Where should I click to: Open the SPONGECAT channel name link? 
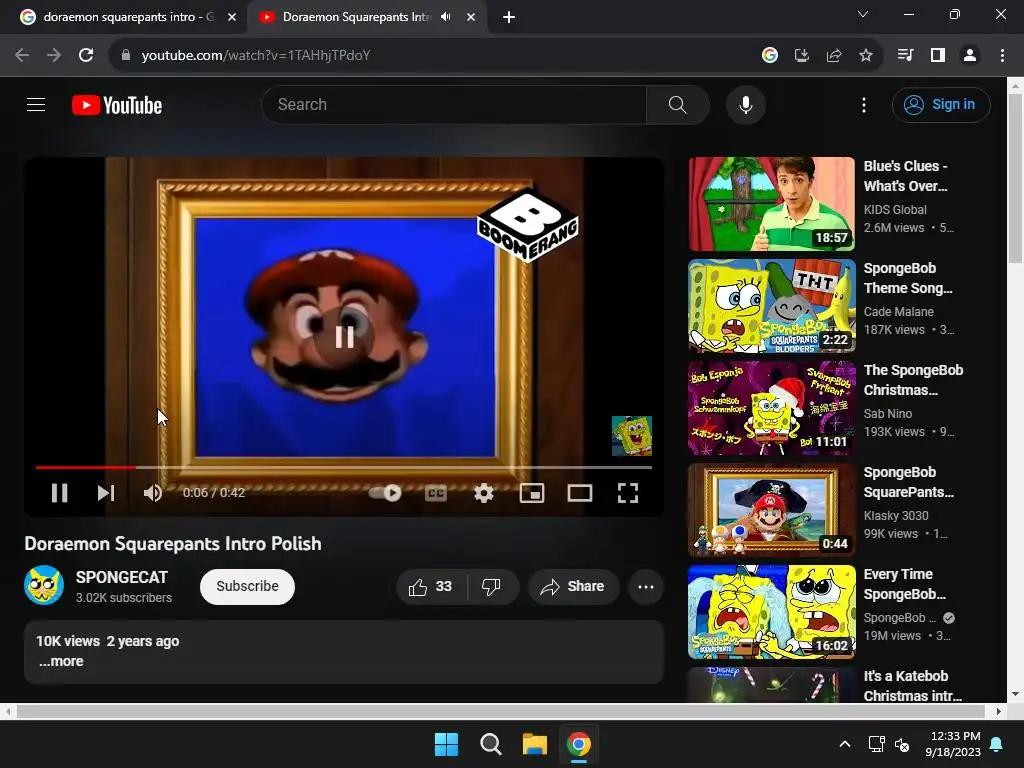[x=121, y=577]
